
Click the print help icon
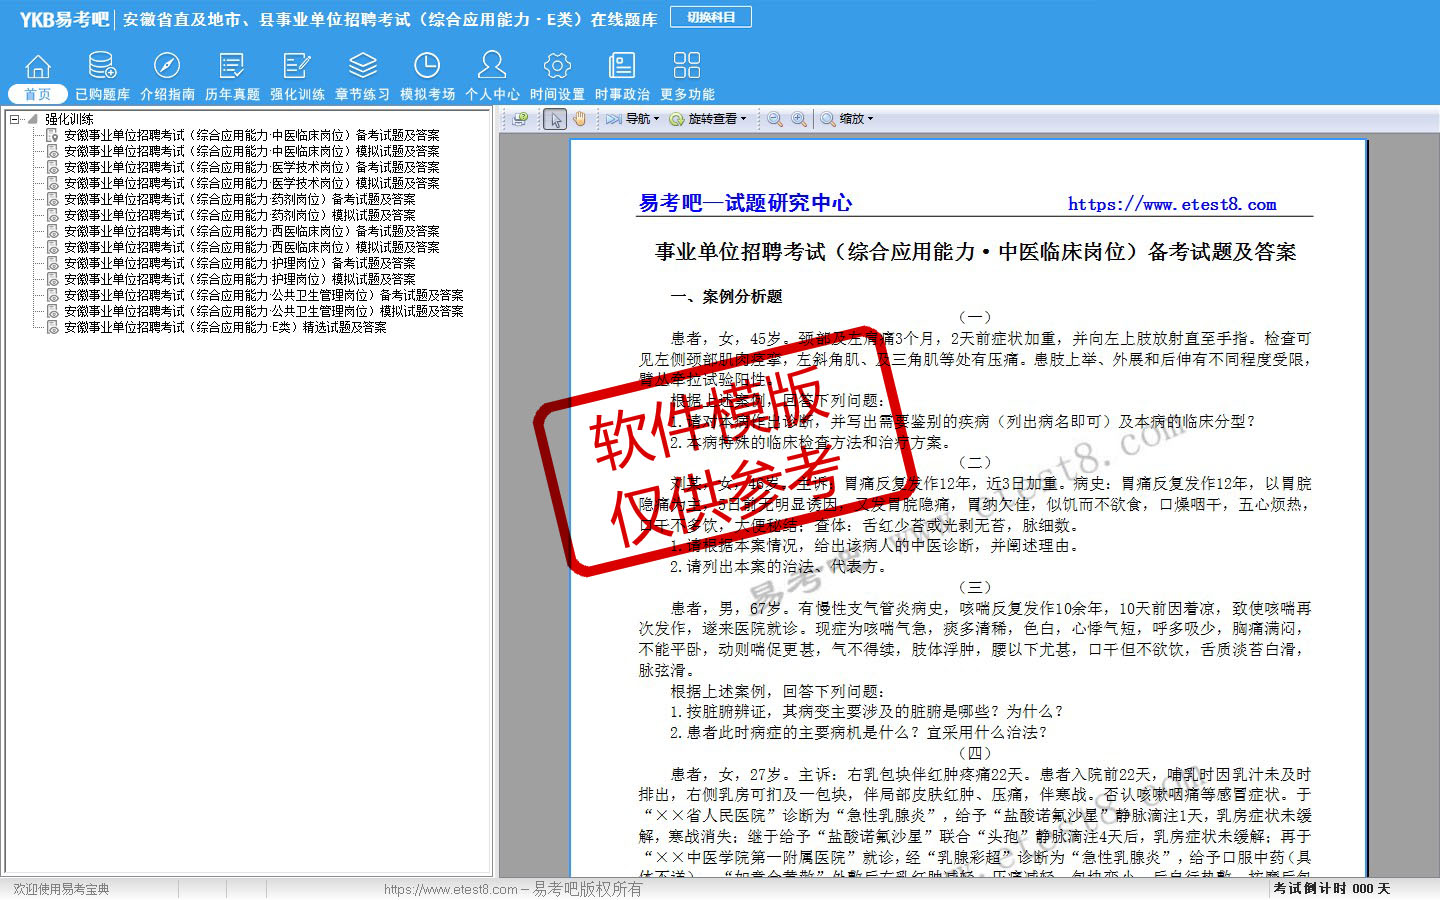(520, 119)
